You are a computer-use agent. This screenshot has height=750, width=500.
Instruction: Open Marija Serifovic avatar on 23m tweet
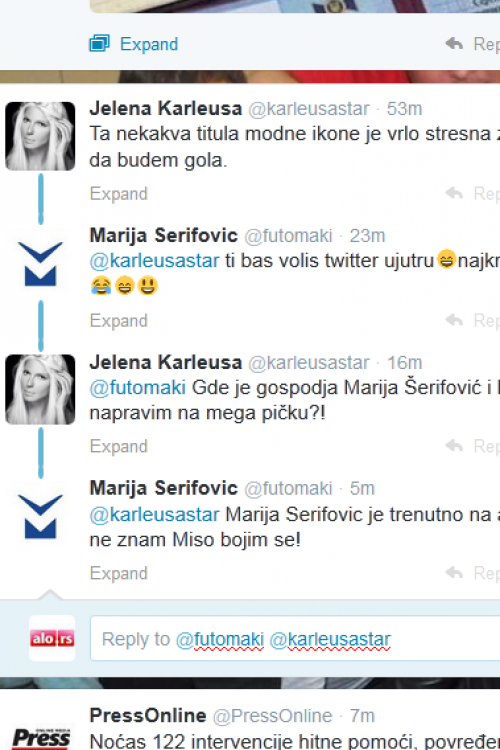40,264
